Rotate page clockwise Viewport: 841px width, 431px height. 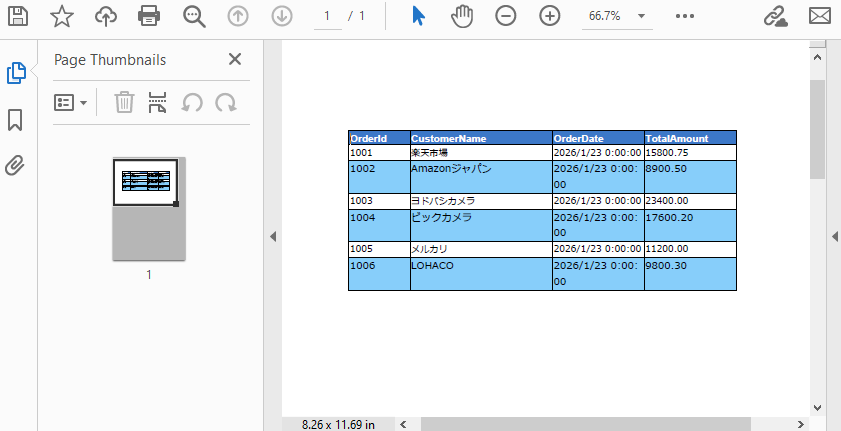(226, 102)
